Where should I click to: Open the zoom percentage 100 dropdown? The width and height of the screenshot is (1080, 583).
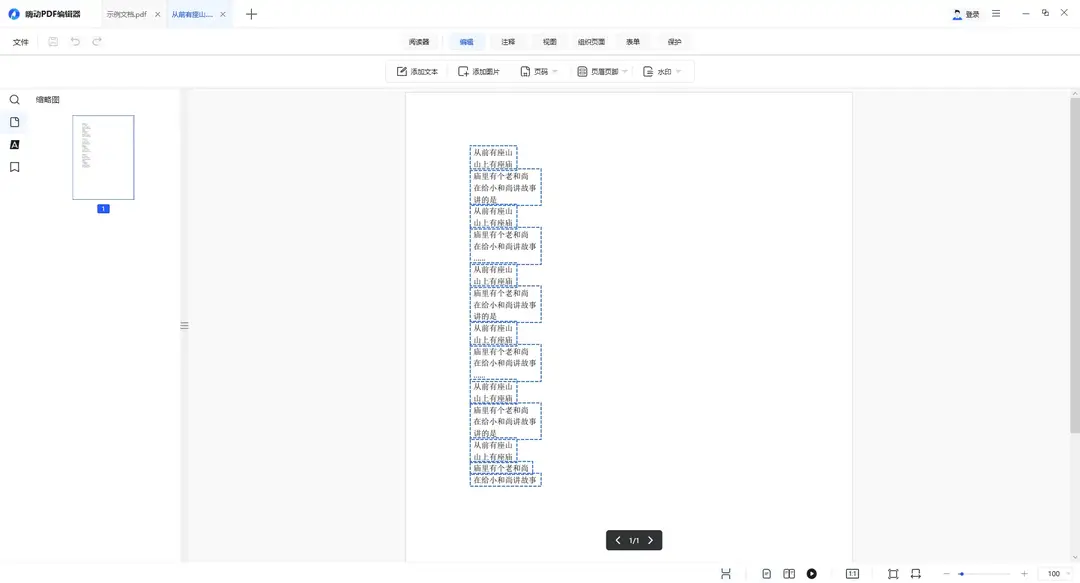pyautogui.click(x=1058, y=573)
